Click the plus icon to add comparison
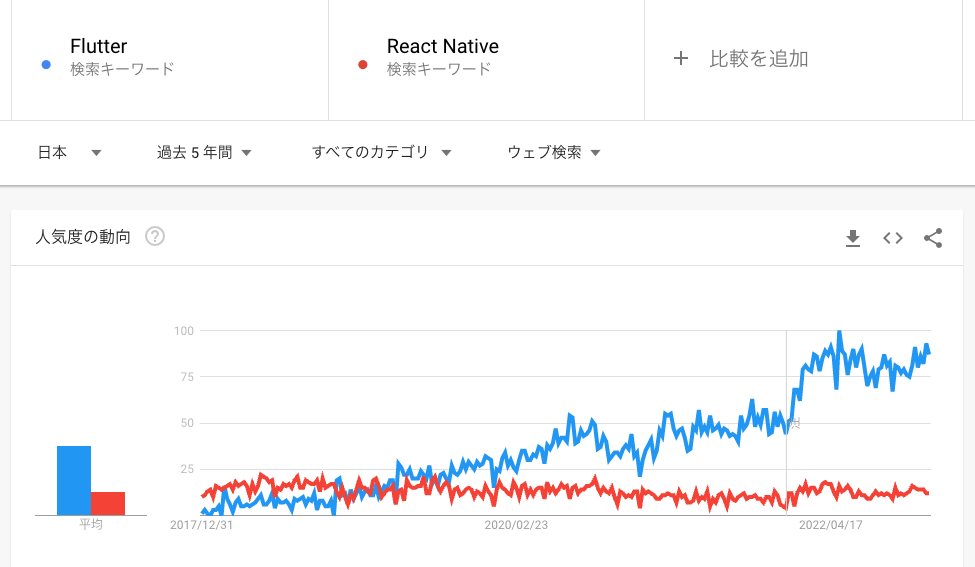 (x=681, y=58)
